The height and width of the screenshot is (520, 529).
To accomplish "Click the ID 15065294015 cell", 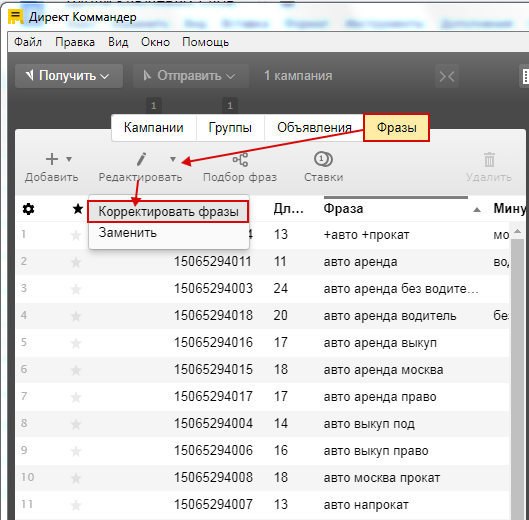I will (x=213, y=370).
